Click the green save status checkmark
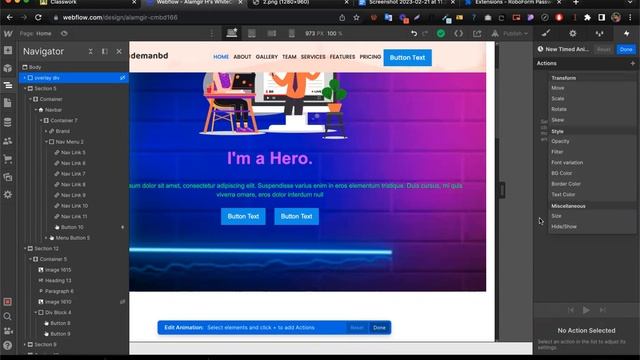 [441, 33]
